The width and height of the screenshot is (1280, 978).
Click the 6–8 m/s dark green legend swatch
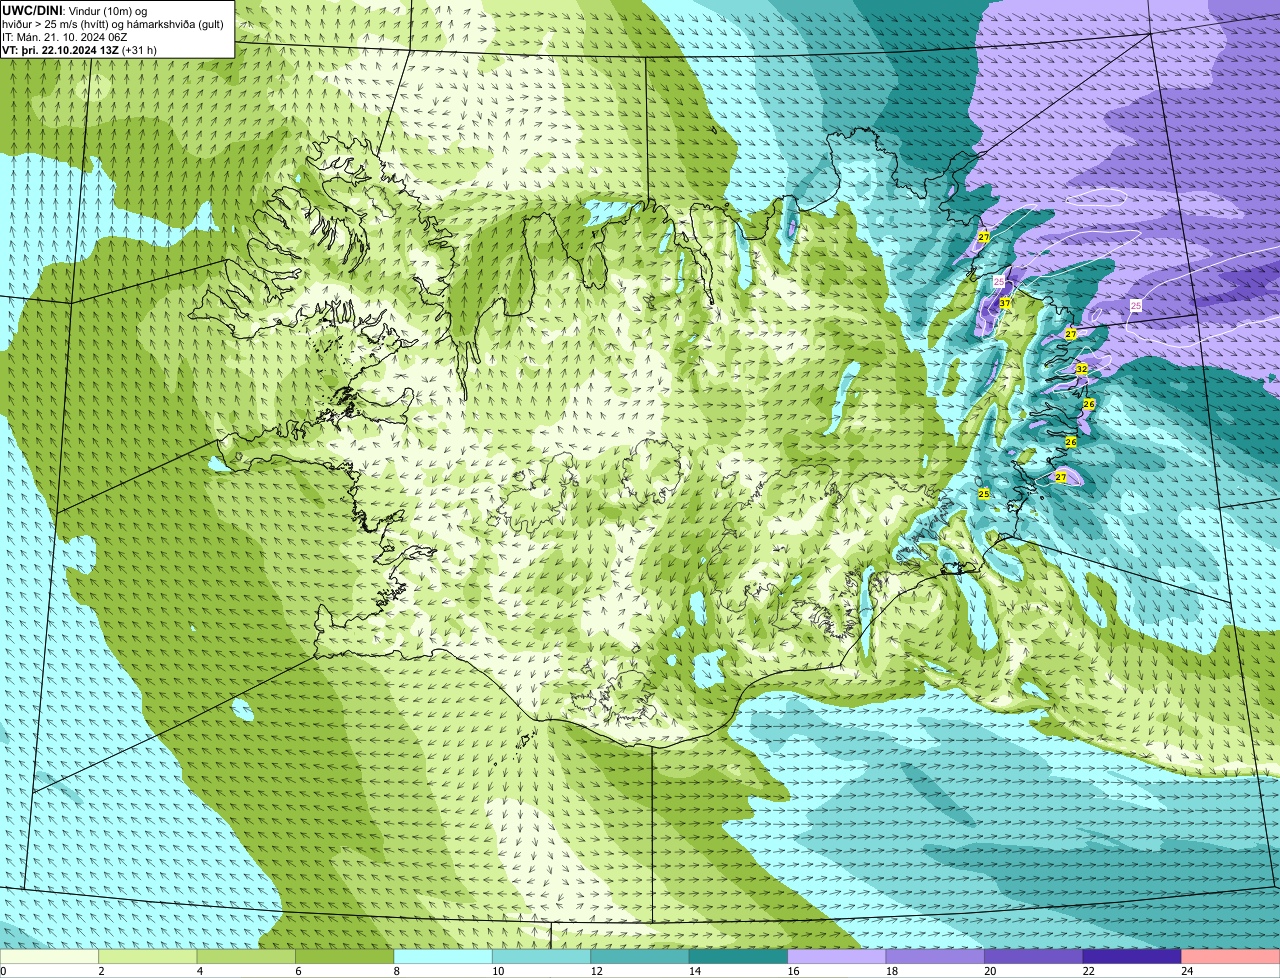(345, 956)
